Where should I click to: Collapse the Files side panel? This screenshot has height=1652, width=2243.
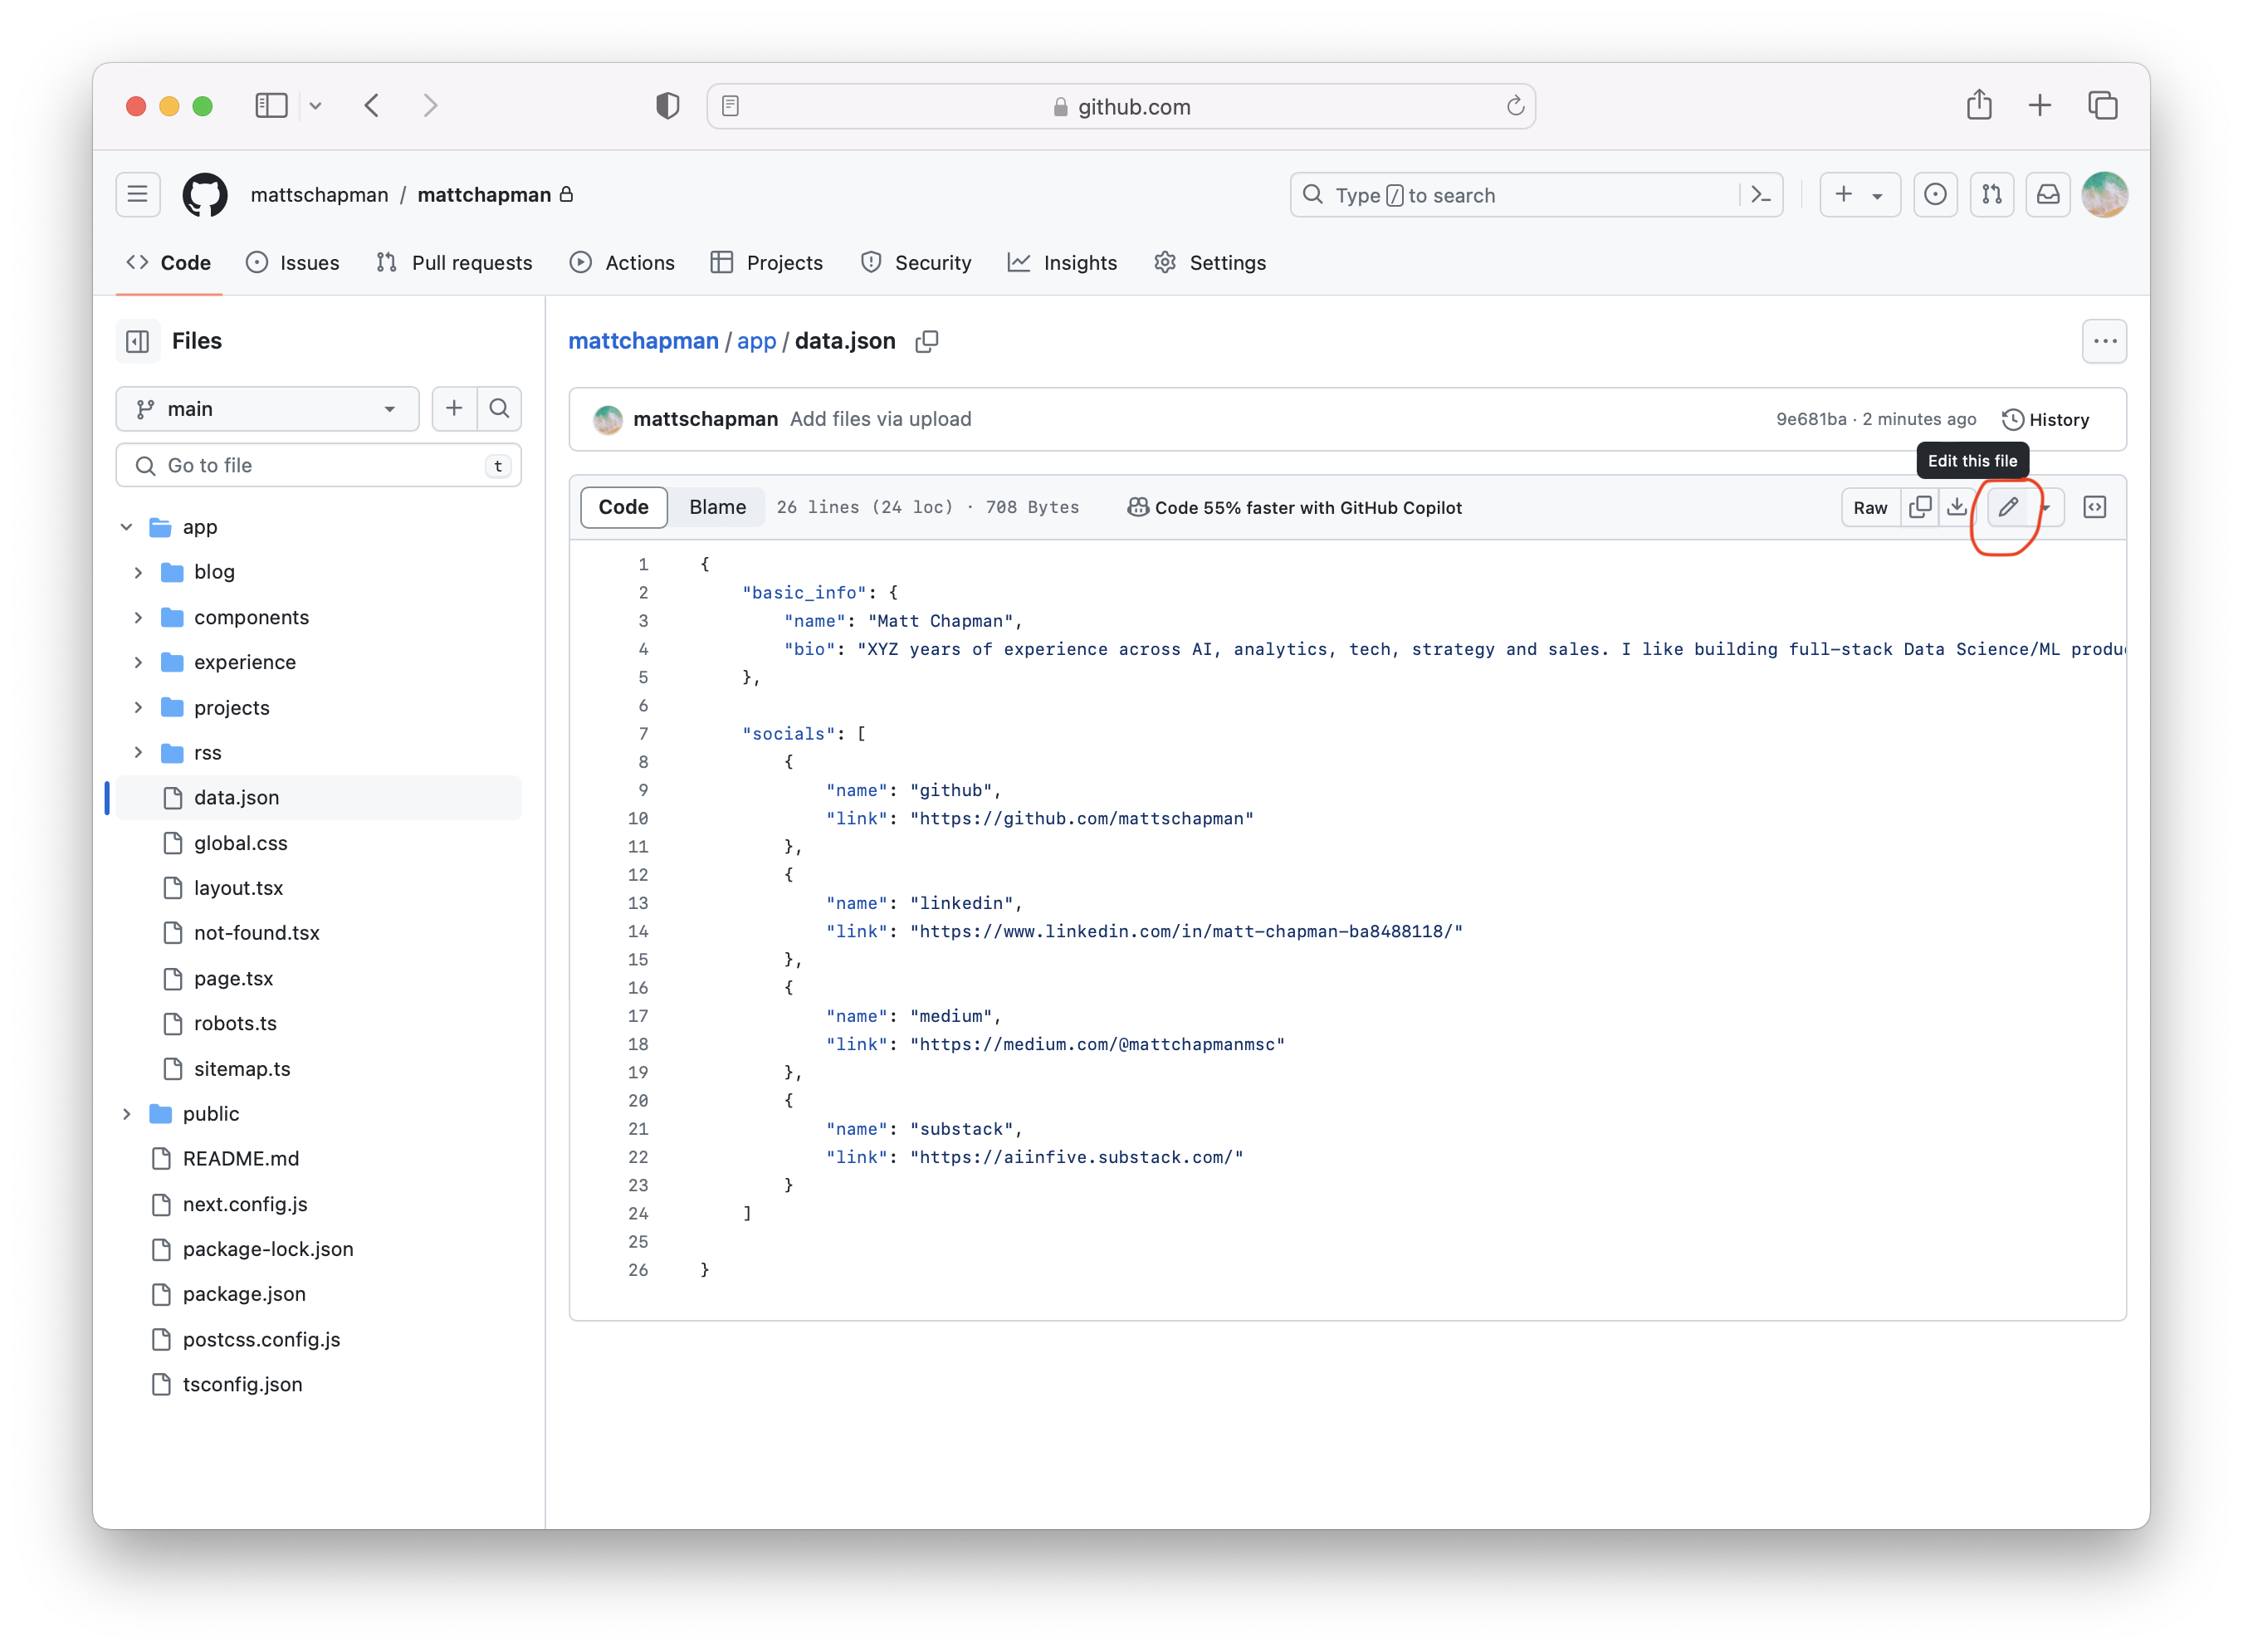138,341
